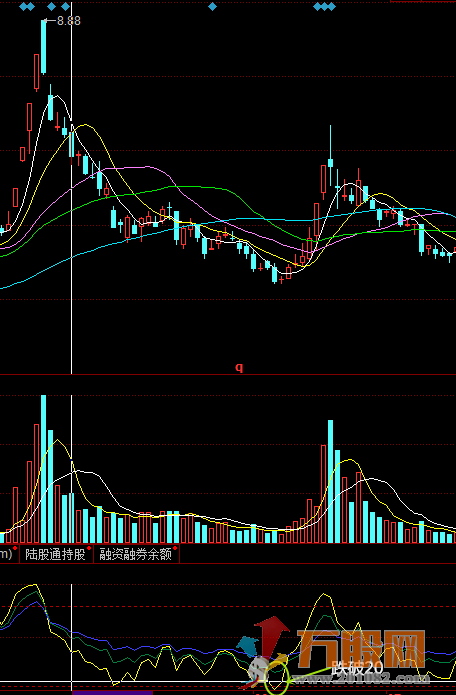Image resolution: width=456 pixels, height=695 pixels.
Task: Switch to the 融资融券余额 tab
Action: click(x=136, y=554)
